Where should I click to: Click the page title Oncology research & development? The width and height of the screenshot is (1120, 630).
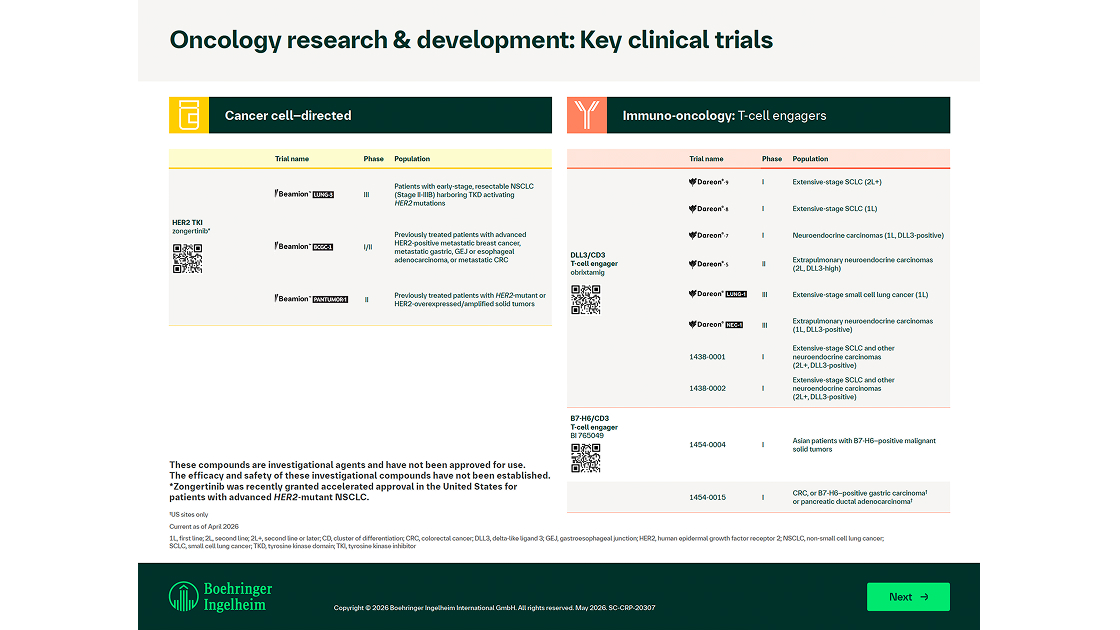point(471,40)
